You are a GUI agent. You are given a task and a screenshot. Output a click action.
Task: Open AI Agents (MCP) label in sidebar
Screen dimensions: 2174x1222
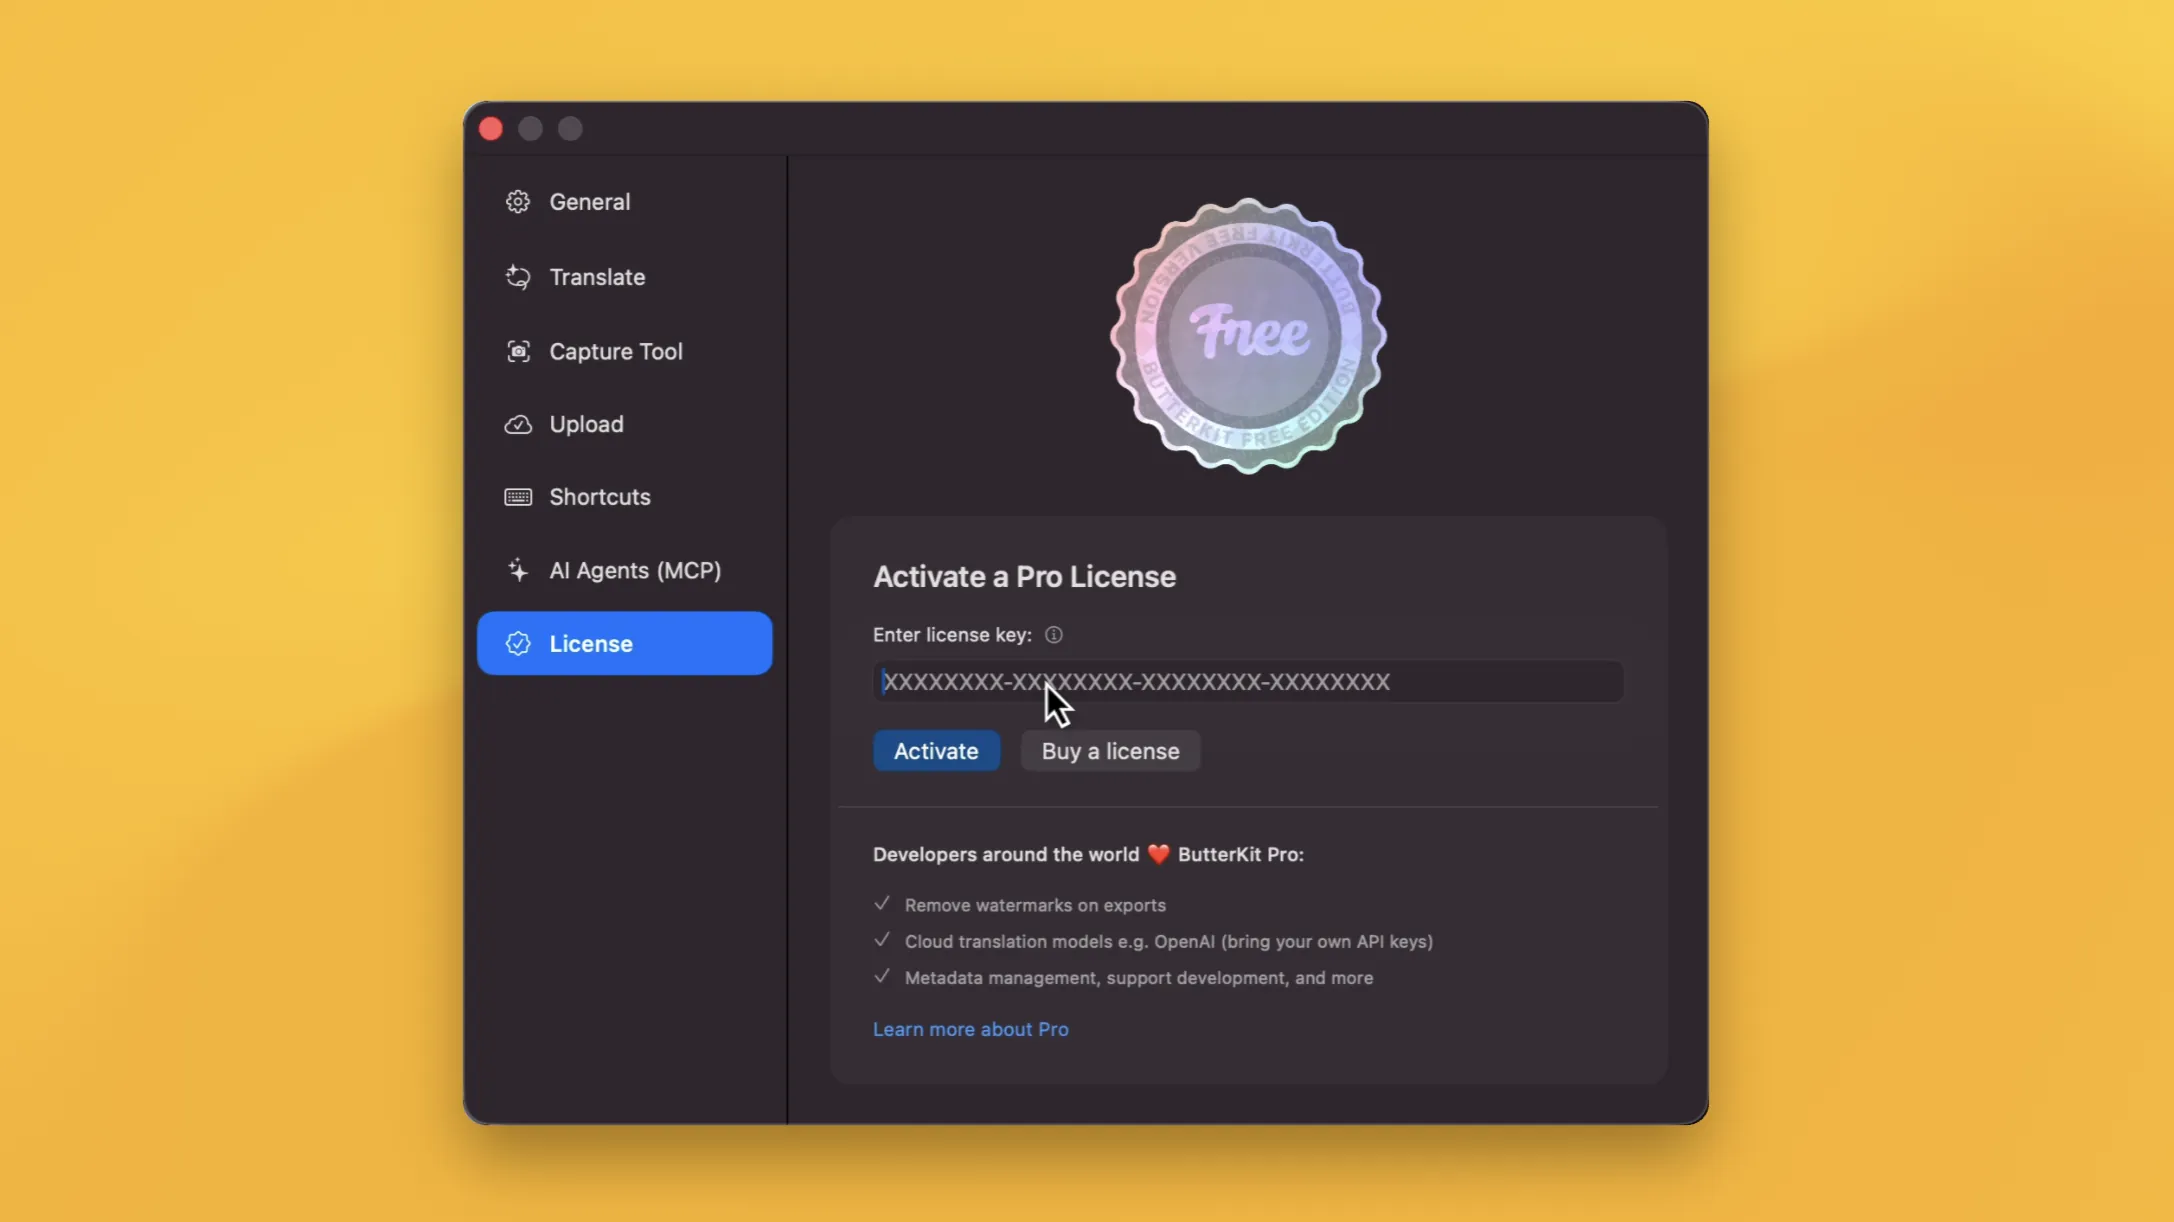635,570
